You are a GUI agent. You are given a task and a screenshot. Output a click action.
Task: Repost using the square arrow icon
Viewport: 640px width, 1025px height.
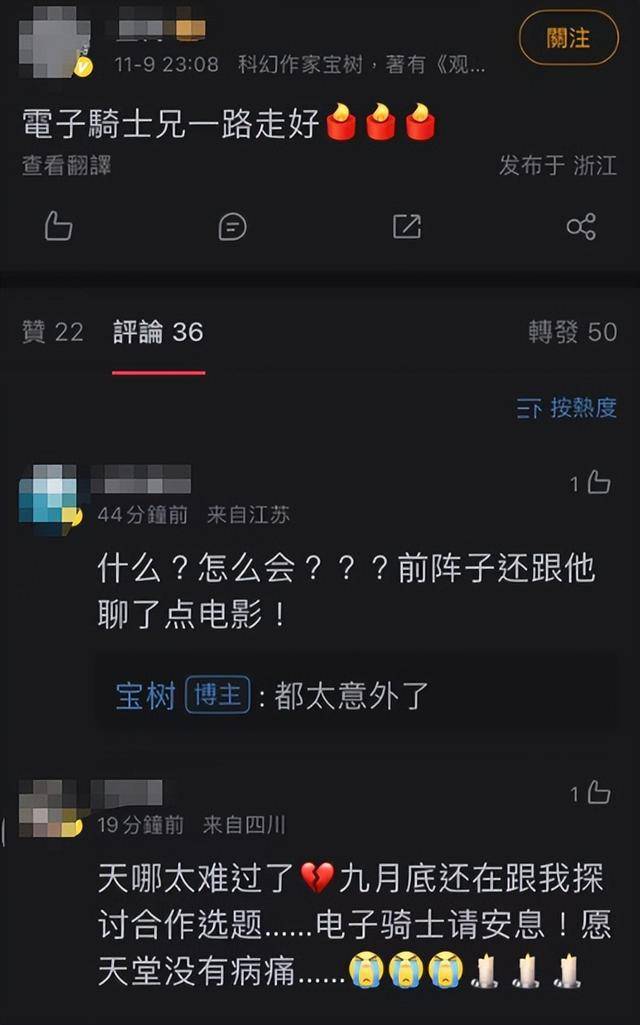click(x=407, y=226)
